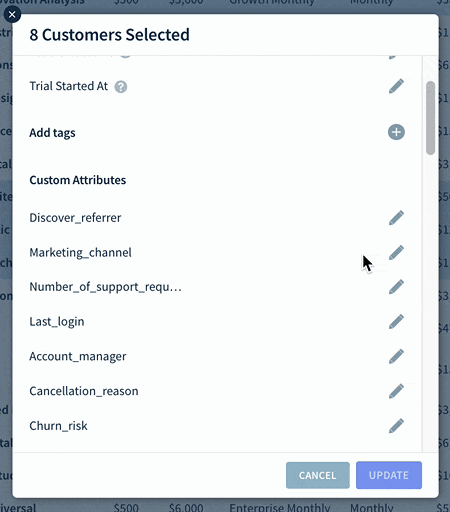The image size is (450, 512).
Task: Click the dialog's vertical scrollbar thumb
Action: click(x=430, y=118)
